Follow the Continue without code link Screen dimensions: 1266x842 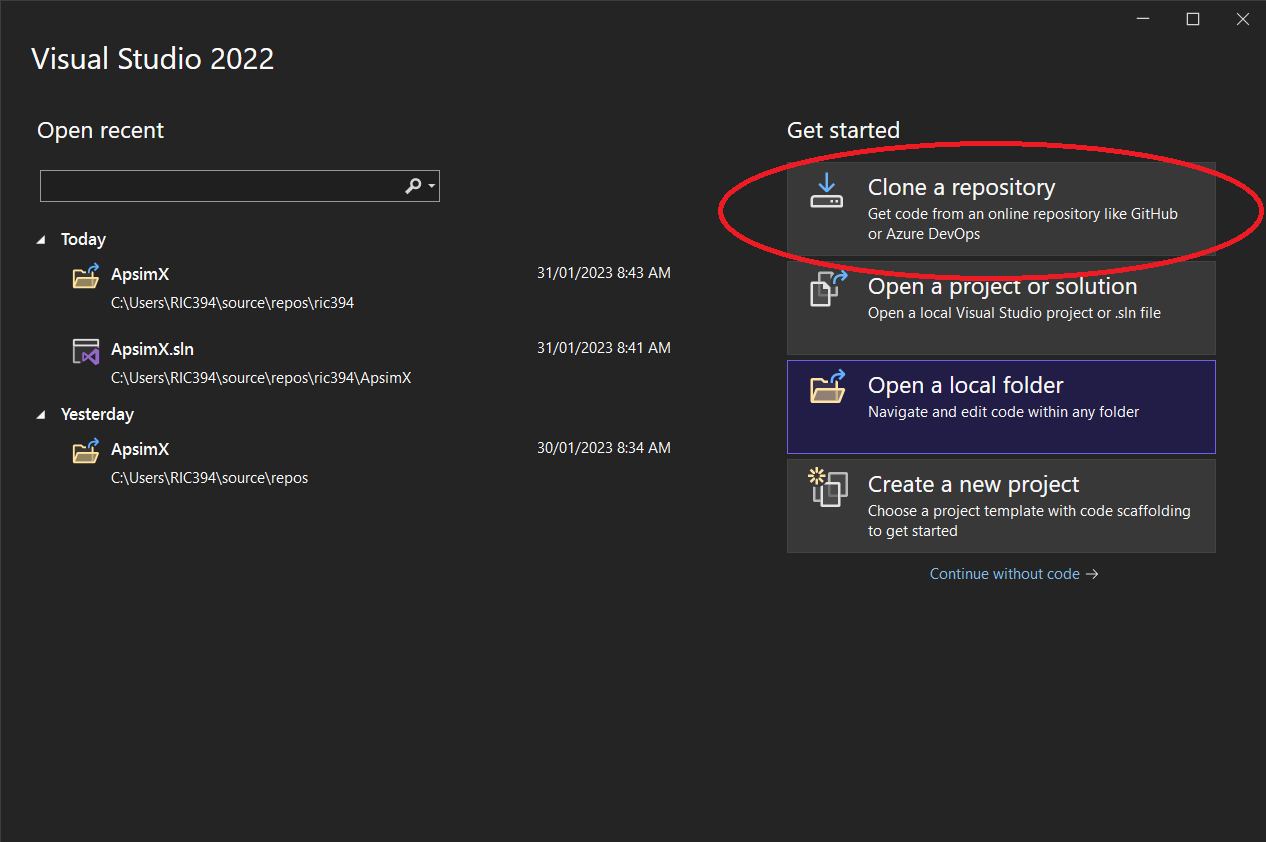pyautogui.click(x=1014, y=574)
